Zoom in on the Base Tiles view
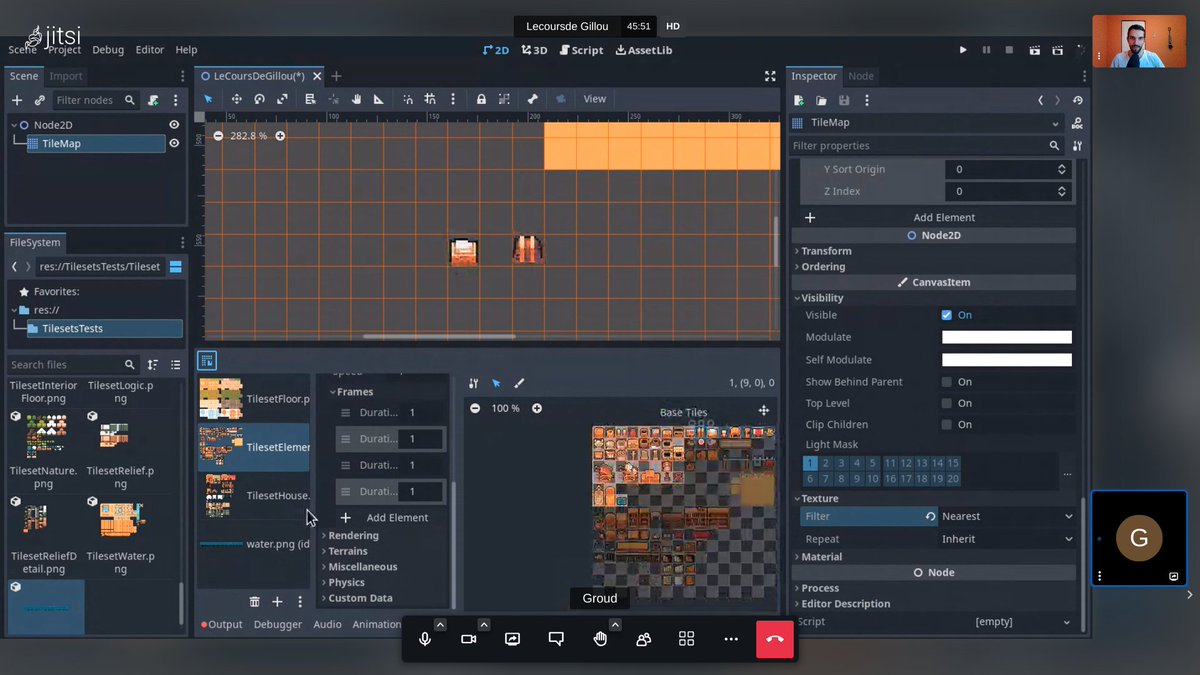This screenshot has height=675, width=1200. pos(536,408)
